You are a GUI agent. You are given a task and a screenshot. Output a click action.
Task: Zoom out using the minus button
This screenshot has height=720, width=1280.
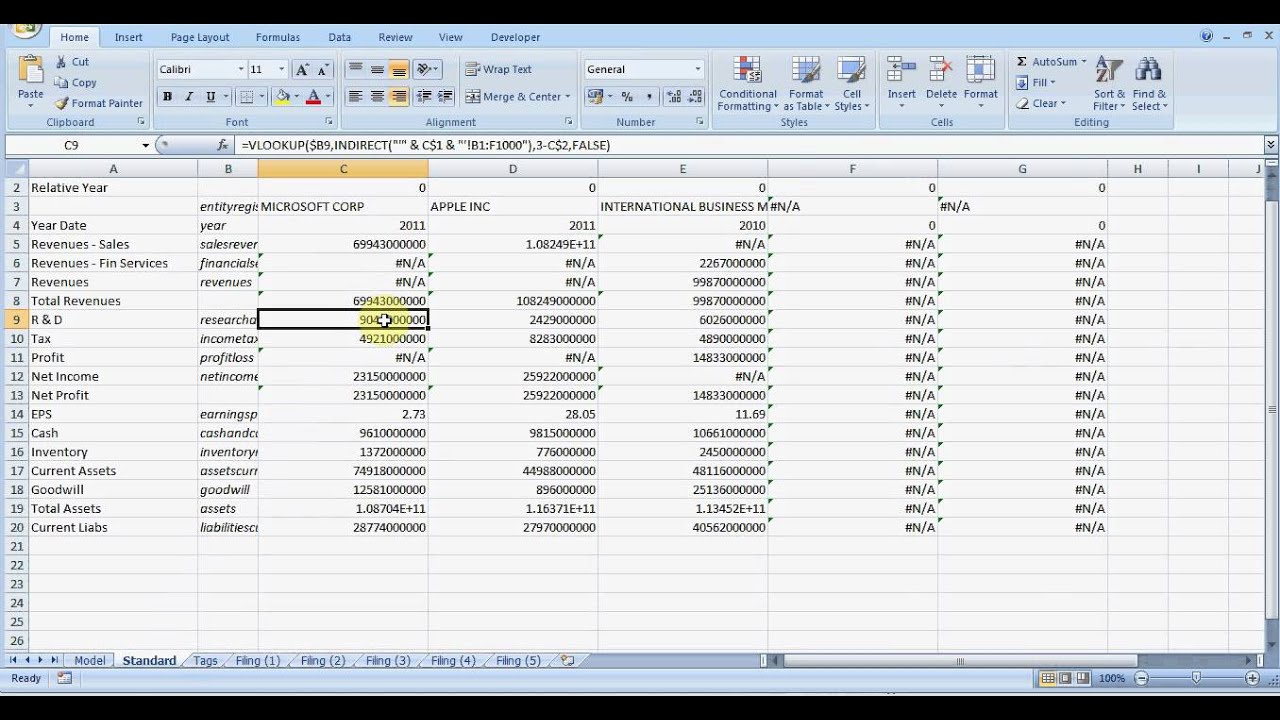pos(1141,678)
